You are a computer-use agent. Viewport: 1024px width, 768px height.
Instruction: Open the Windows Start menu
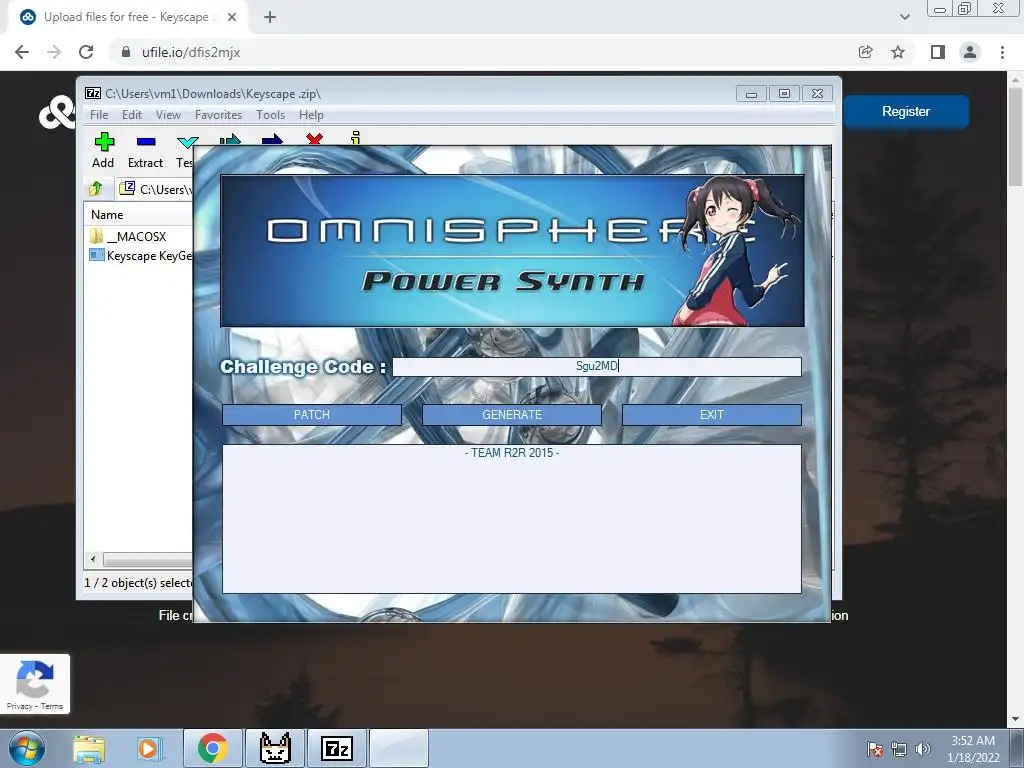27,748
